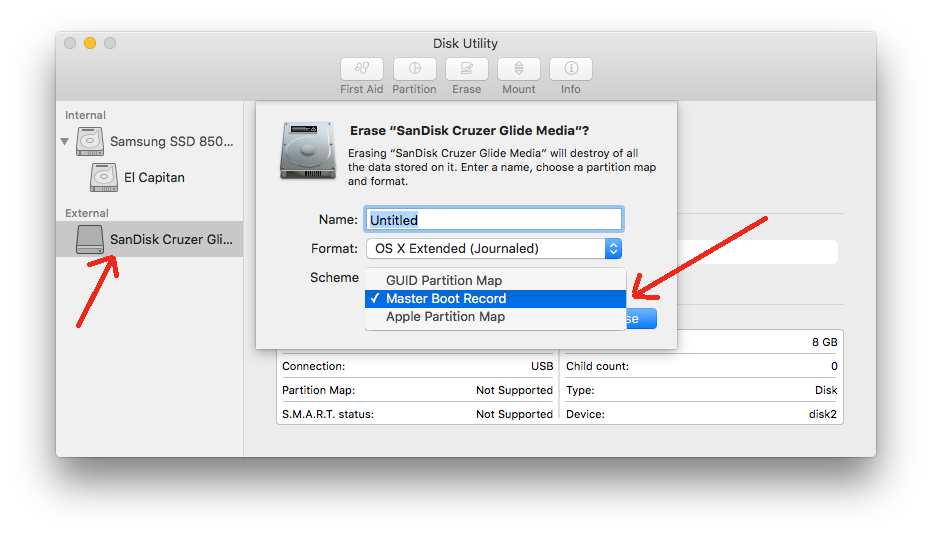Collapse the Samsung SSD disclosure triangle
Screen dimensions: 932x537
pyautogui.click(x=65, y=142)
